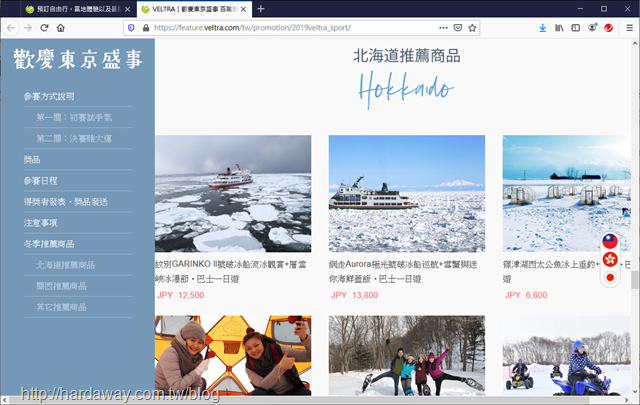
Task: Switch region to Hong Kong flag
Action: point(610,259)
